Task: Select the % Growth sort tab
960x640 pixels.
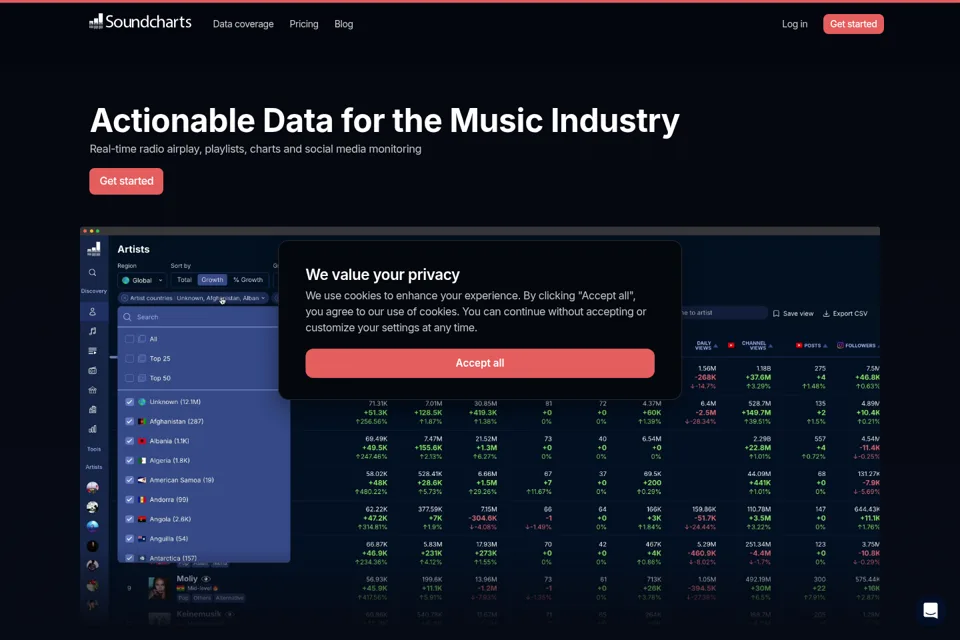Action: pyautogui.click(x=248, y=280)
